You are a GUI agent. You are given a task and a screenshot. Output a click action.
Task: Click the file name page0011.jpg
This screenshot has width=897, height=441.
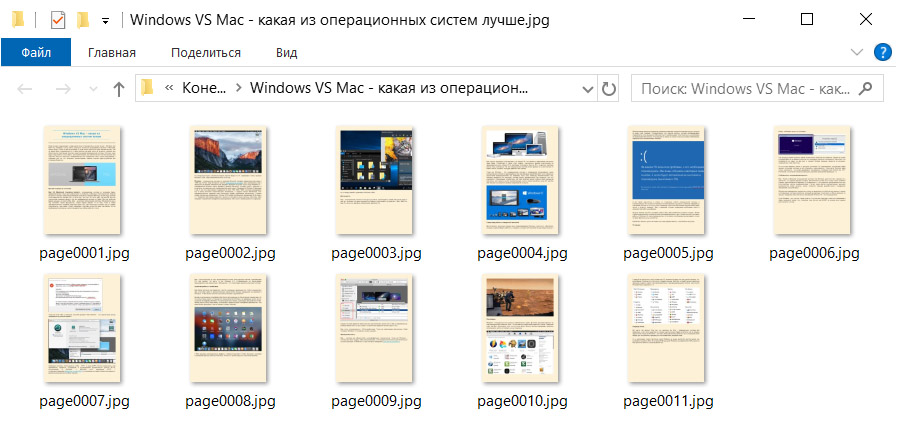[x=668, y=402]
